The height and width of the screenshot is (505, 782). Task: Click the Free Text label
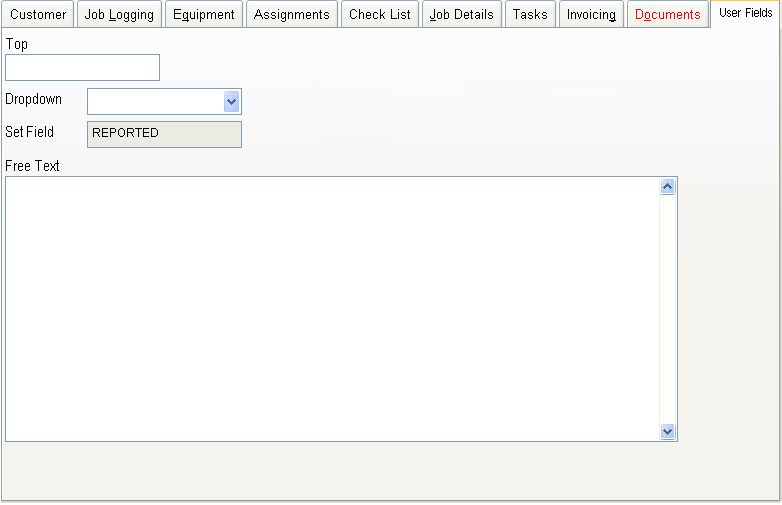click(x=32, y=166)
